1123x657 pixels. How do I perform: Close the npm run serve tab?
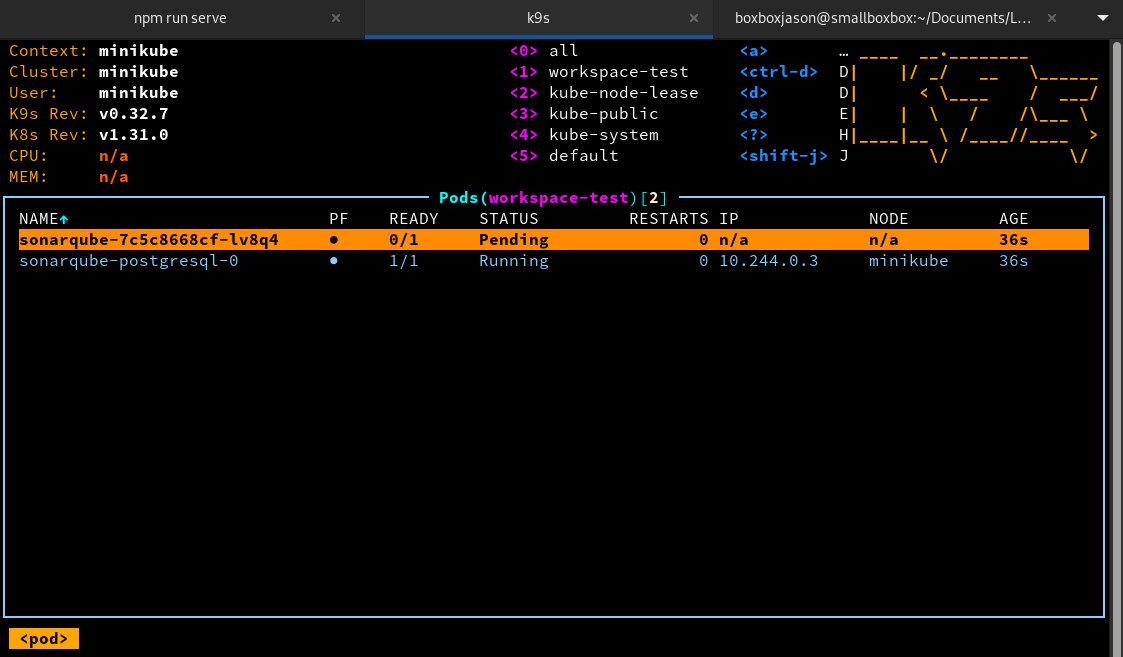(336, 19)
